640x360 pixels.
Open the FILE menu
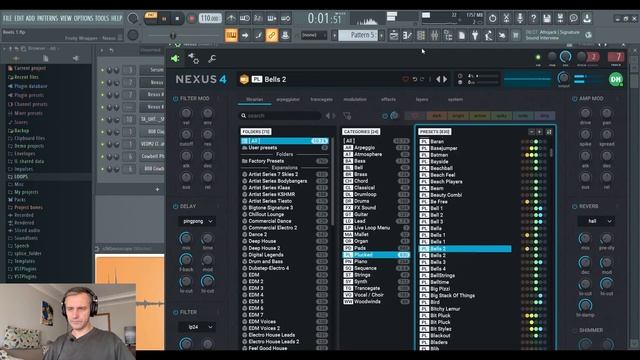pos(7,18)
